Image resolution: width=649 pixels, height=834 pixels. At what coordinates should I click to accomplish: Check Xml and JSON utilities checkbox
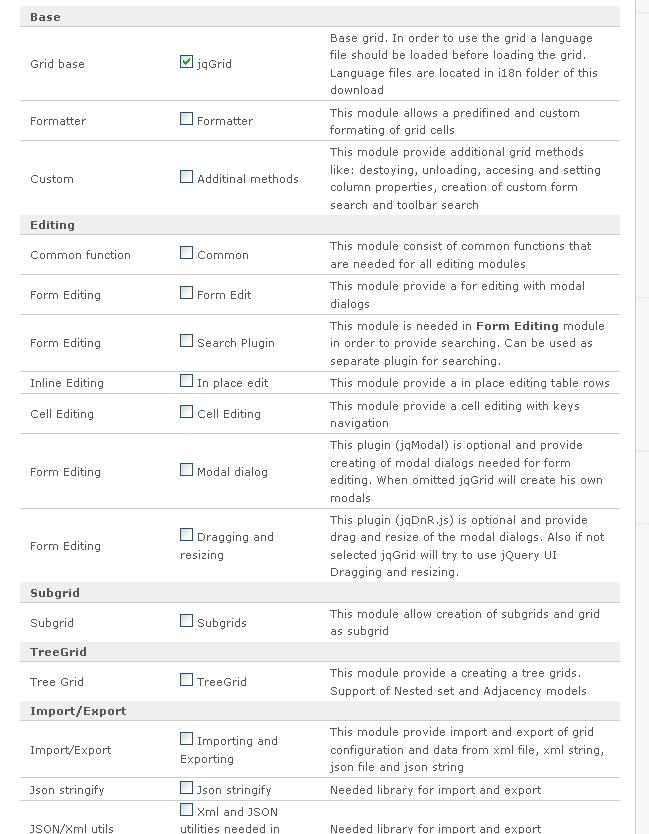point(186,810)
